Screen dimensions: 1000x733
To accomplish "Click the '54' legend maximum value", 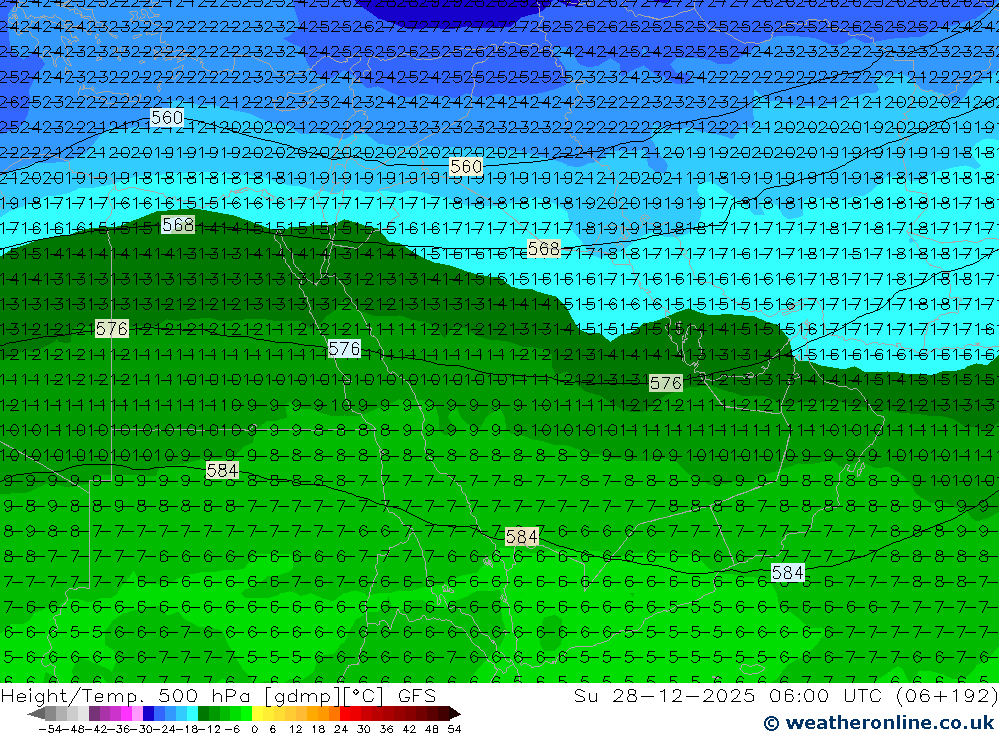I will pos(454,729).
